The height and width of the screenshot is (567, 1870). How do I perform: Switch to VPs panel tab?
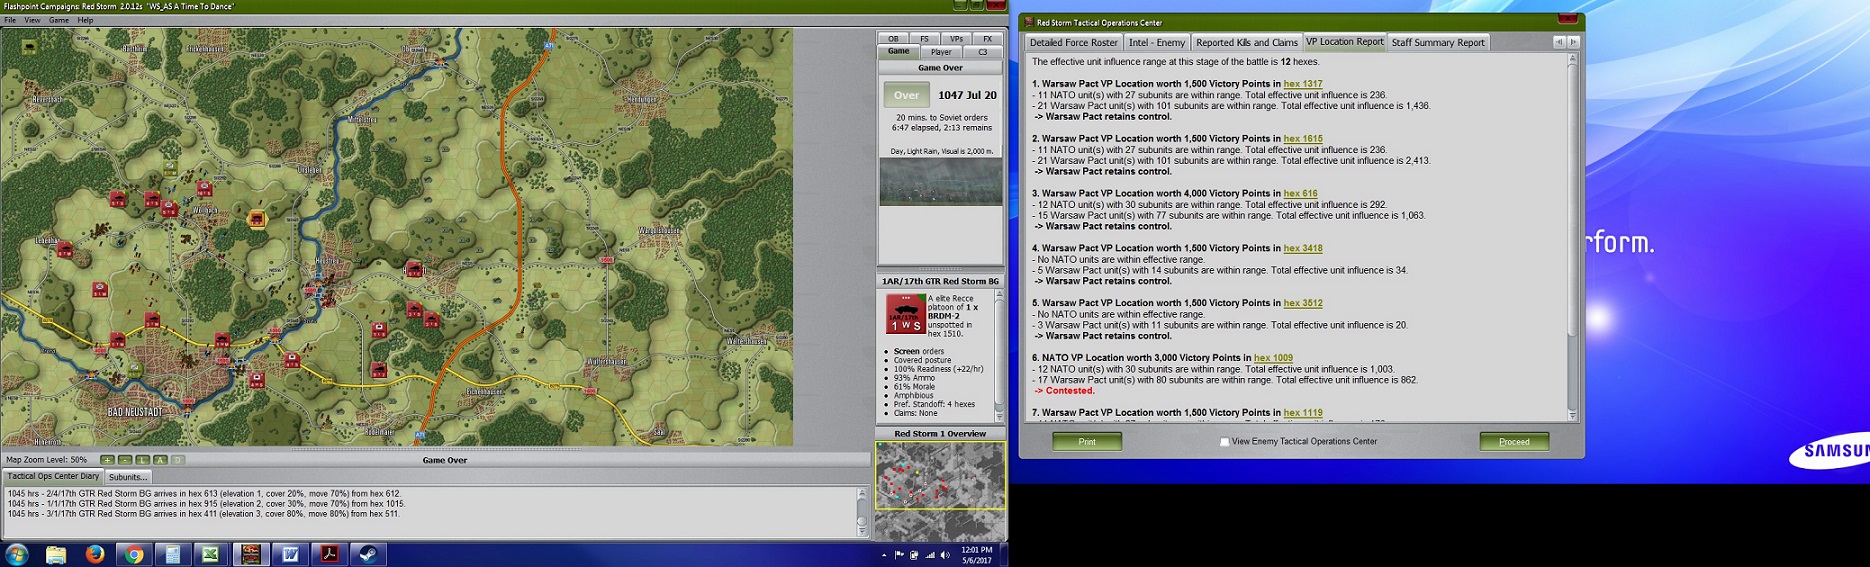(x=956, y=39)
